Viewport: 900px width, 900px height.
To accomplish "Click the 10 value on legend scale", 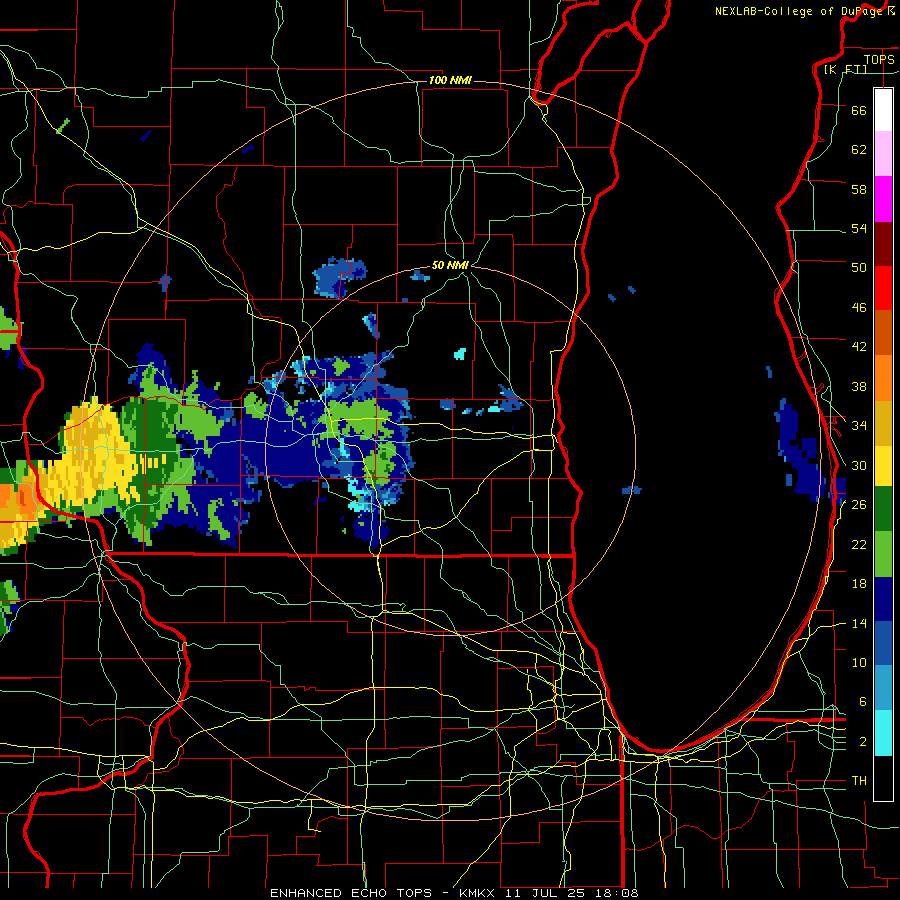I will 859,662.
